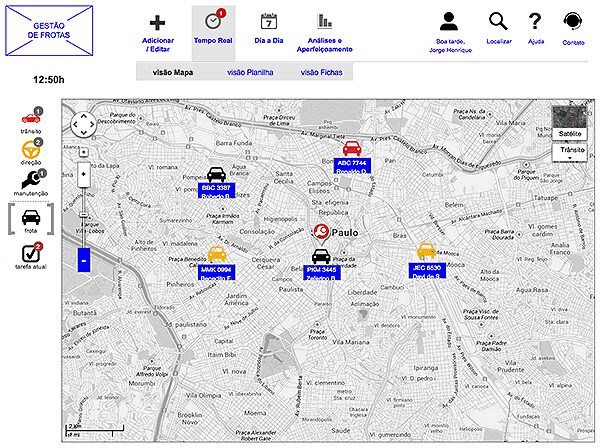Click the small square above the zoom-in button
This screenshot has width=600, height=448.
pyautogui.click(x=84, y=152)
